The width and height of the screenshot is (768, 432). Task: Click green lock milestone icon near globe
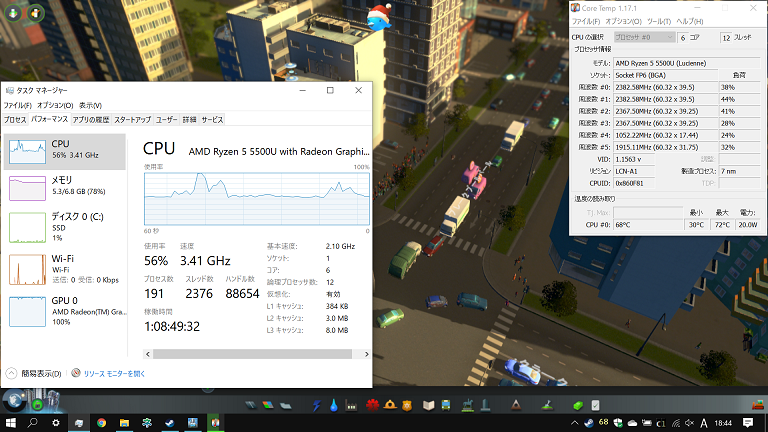click(x=37, y=405)
